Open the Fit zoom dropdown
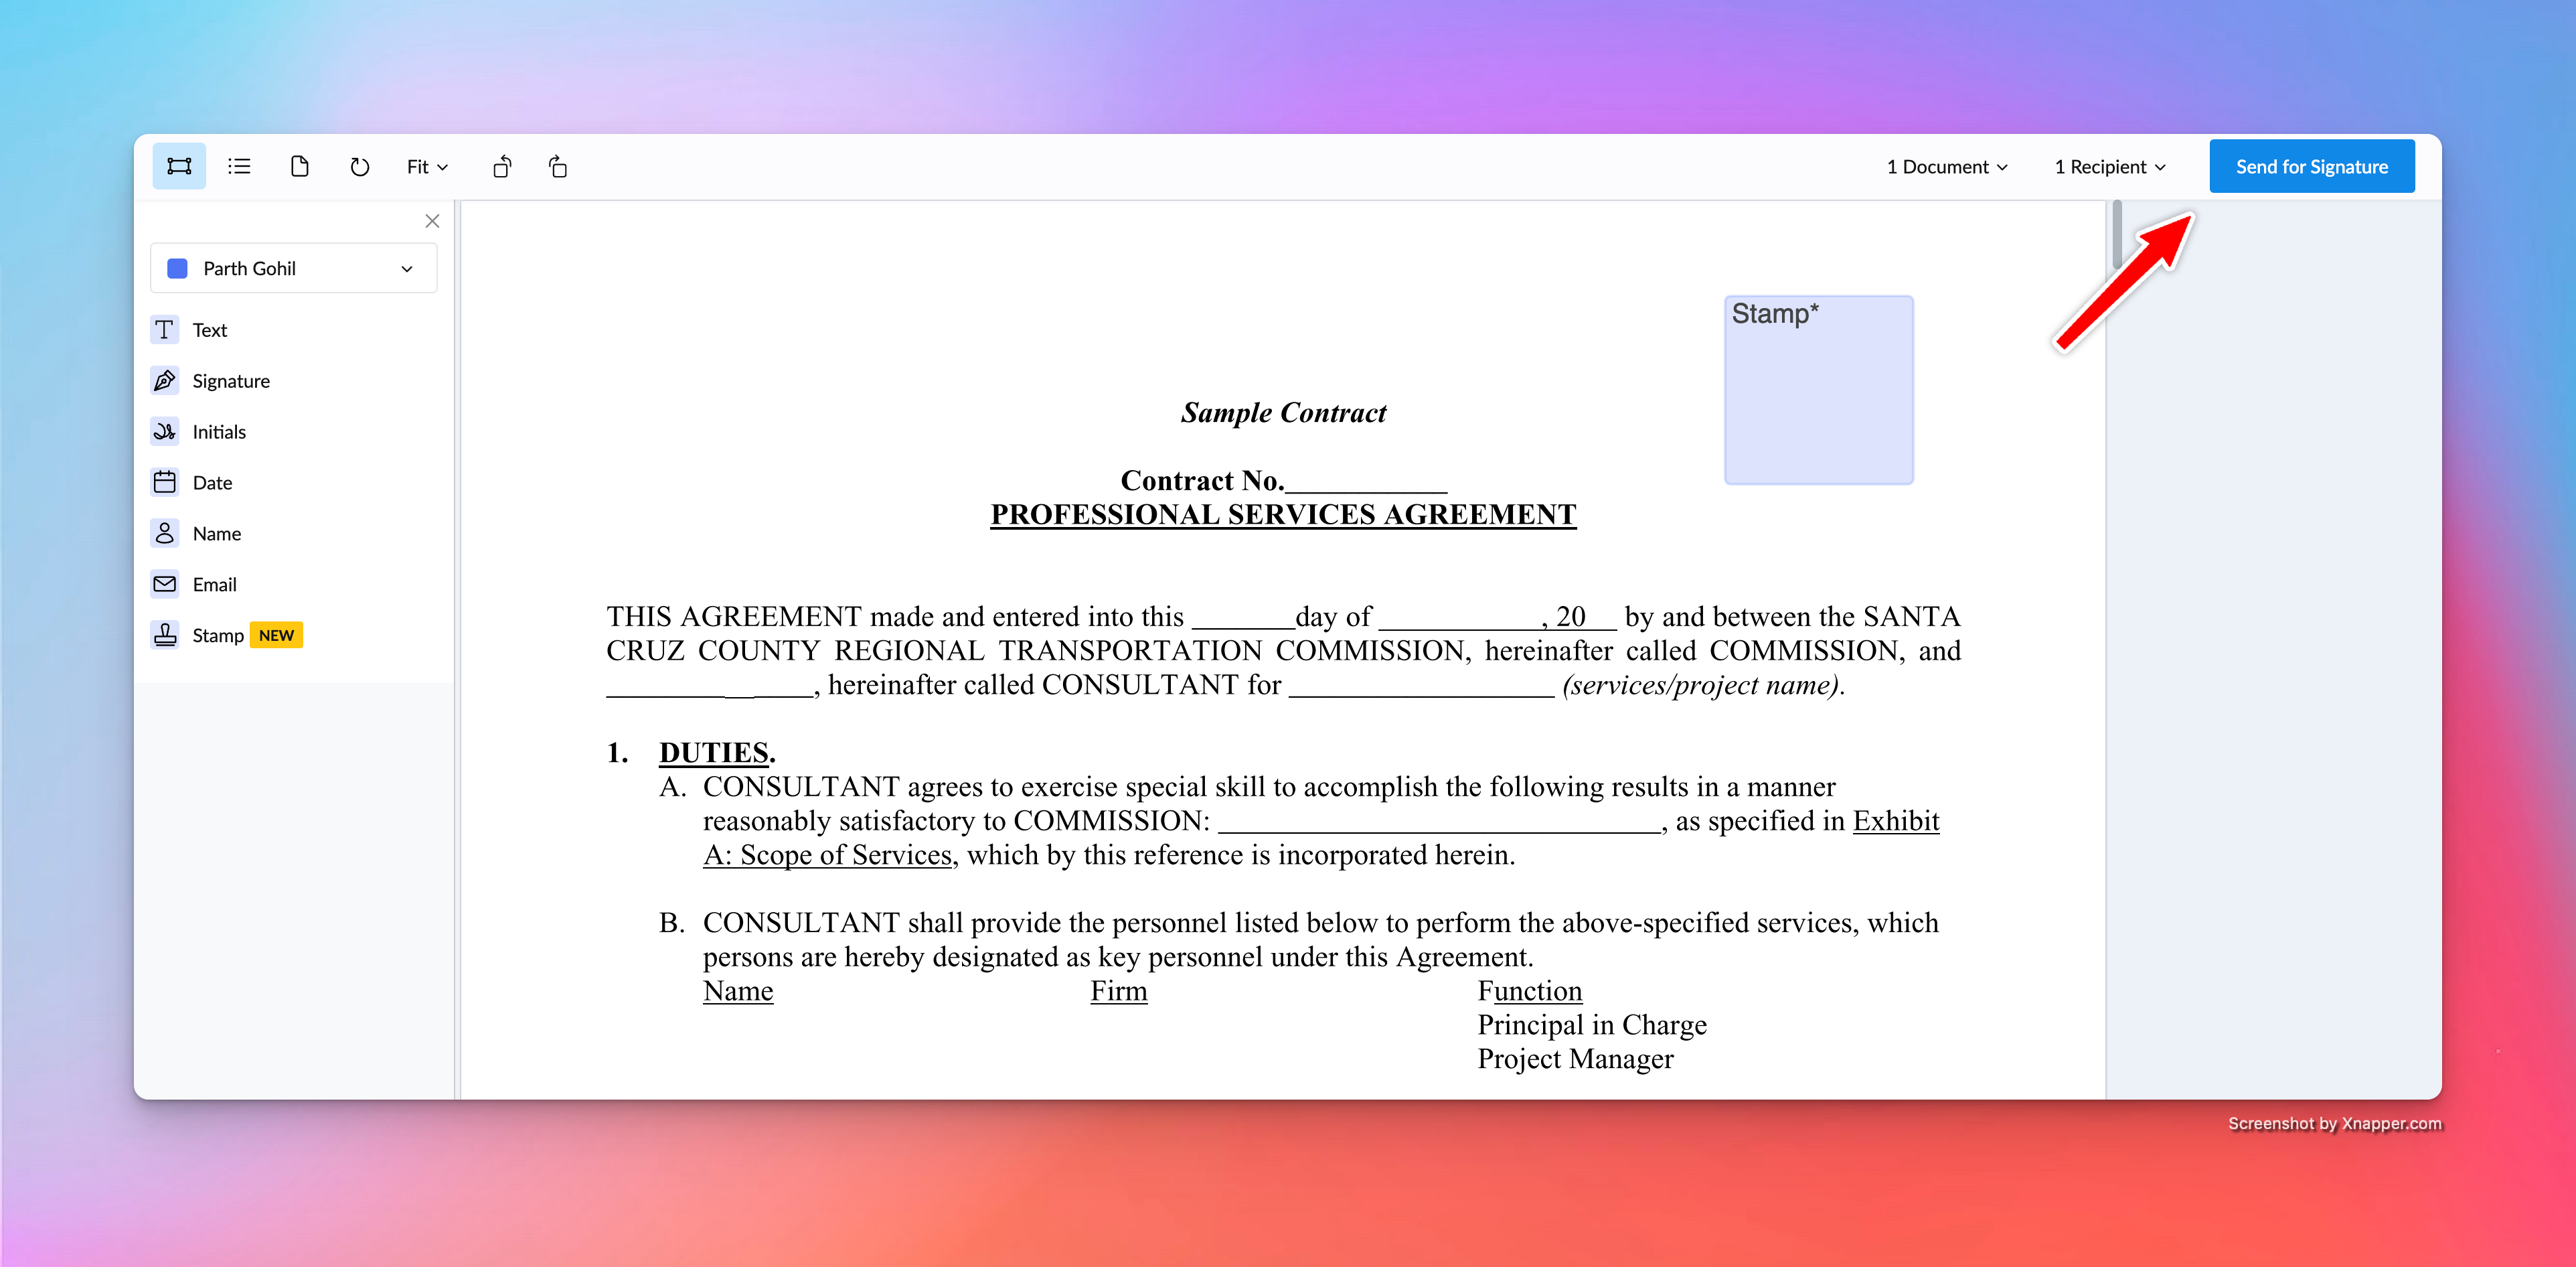 point(427,167)
